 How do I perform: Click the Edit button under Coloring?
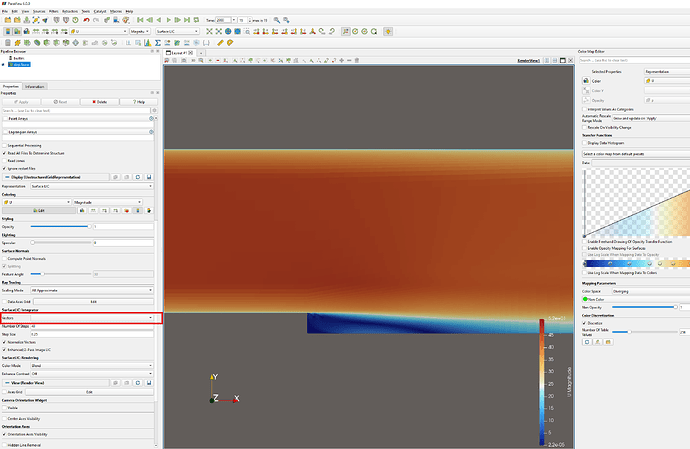(39, 211)
